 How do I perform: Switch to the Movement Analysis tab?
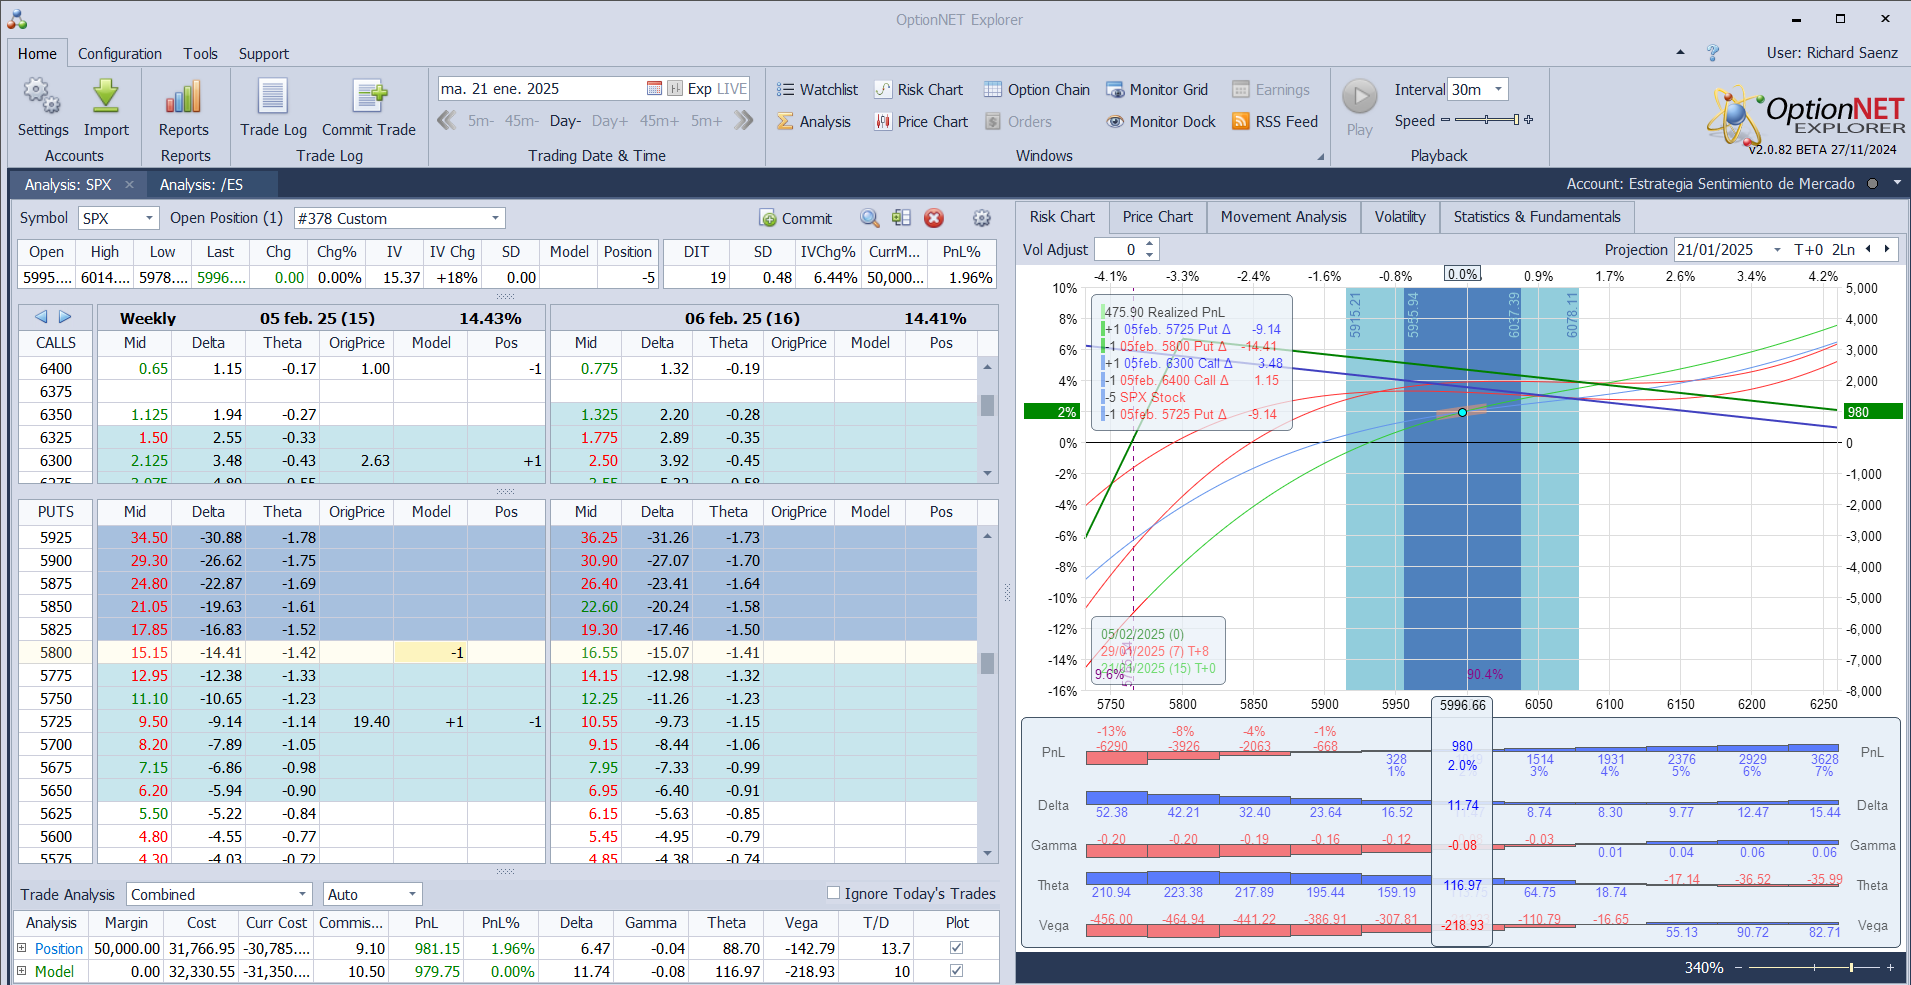click(x=1283, y=217)
